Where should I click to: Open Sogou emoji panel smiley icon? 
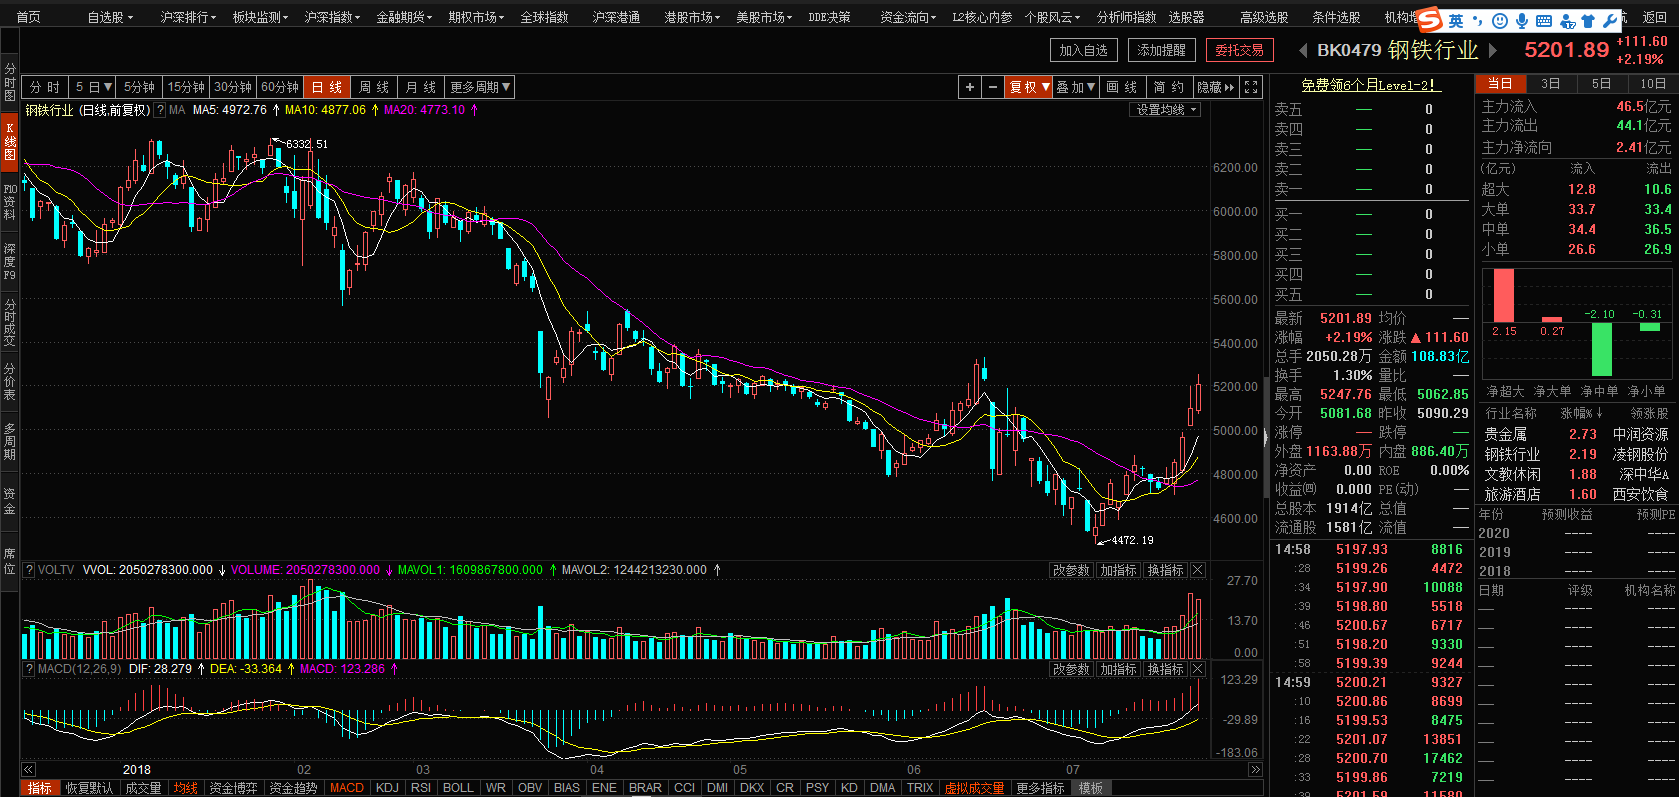click(x=1500, y=21)
